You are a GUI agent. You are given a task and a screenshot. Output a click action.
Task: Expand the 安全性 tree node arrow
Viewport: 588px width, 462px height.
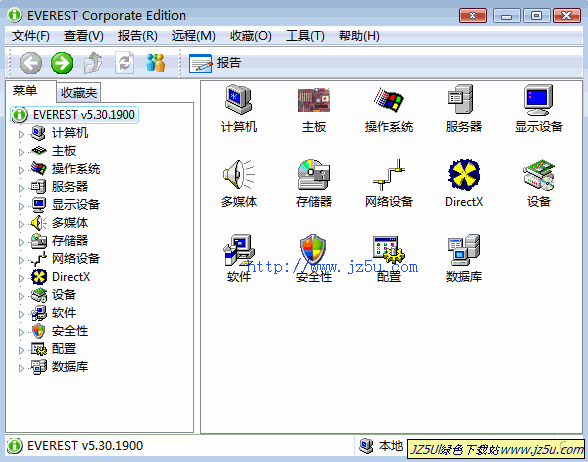click(x=21, y=332)
